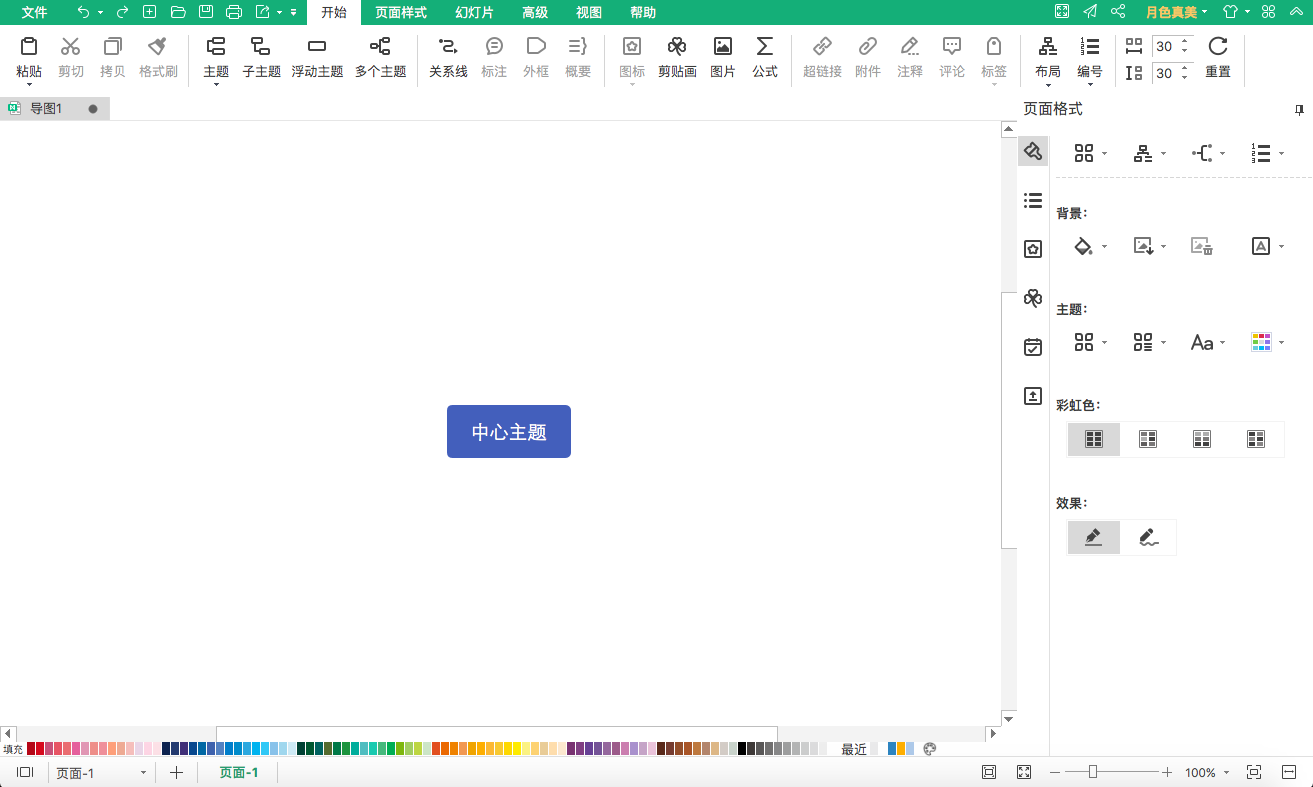Open the 幻灯片 tab
Image resolution: width=1313 pixels, height=787 pixels.
[x=474, y=13]
